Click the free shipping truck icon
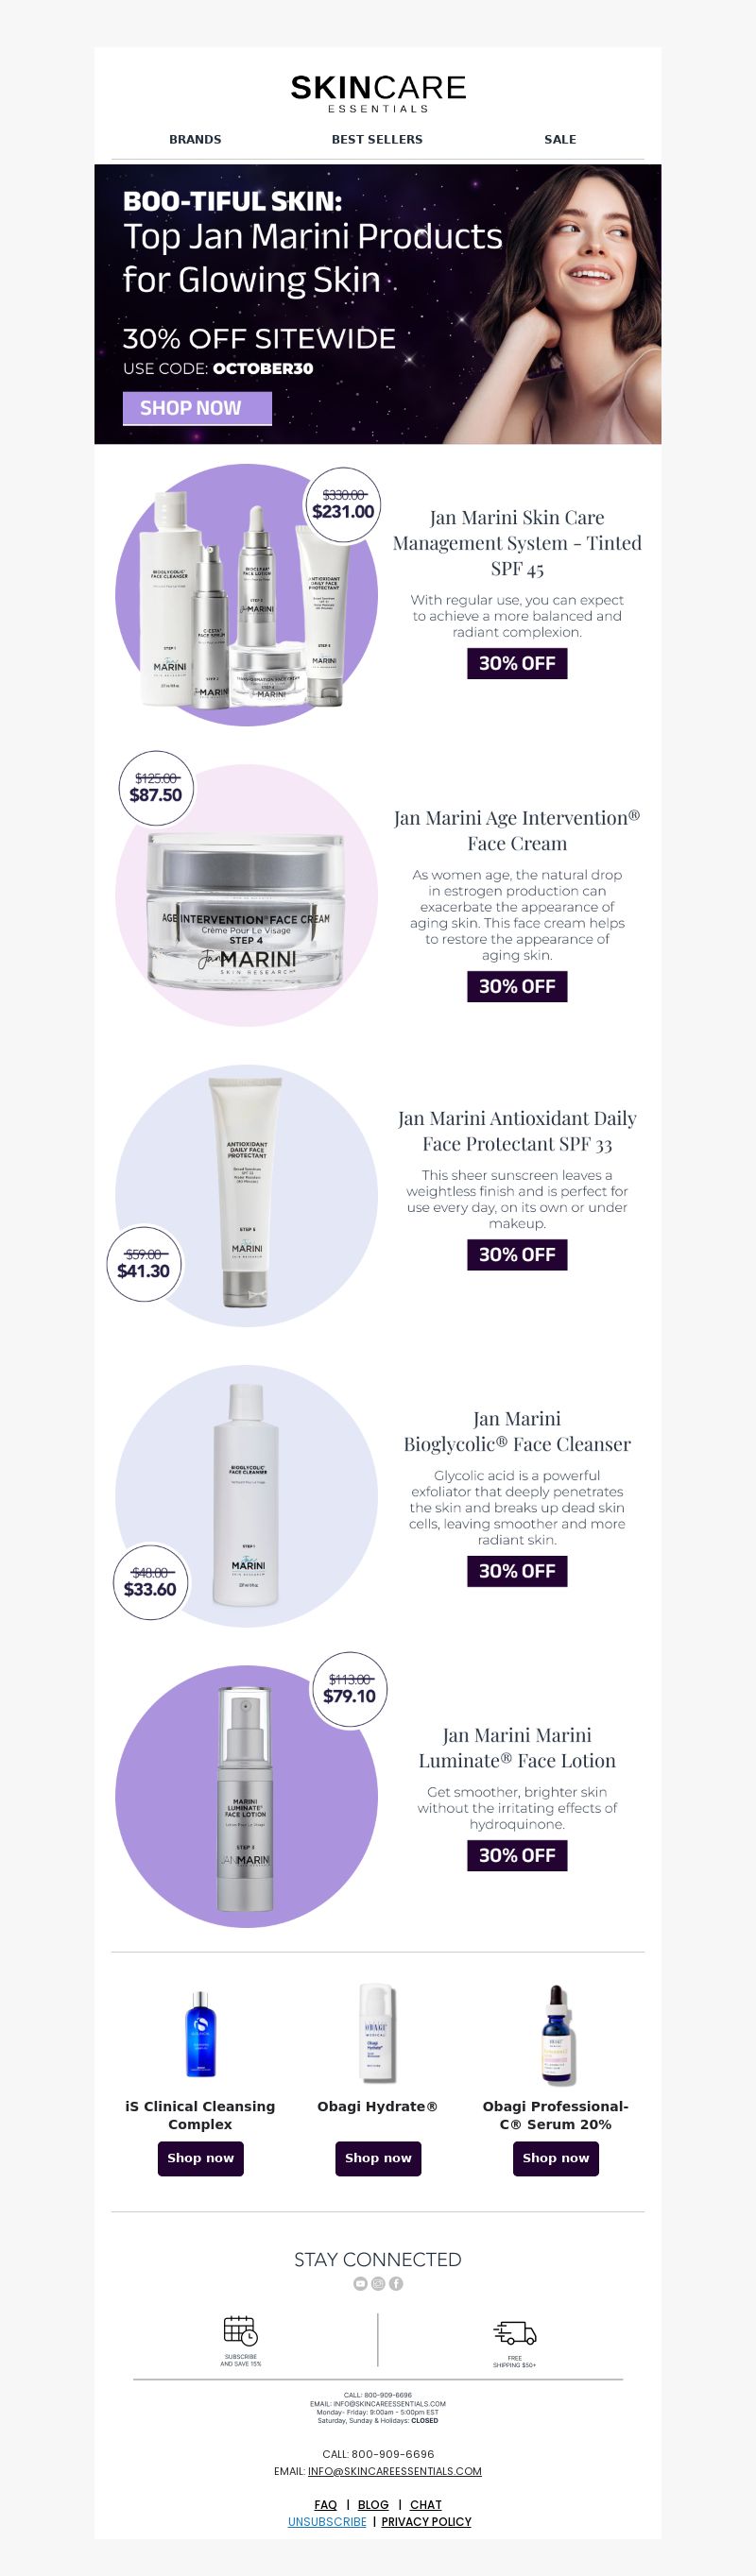Viewport: 756px width, 2576px height. pyautogui.click(x=515, y=2333)
